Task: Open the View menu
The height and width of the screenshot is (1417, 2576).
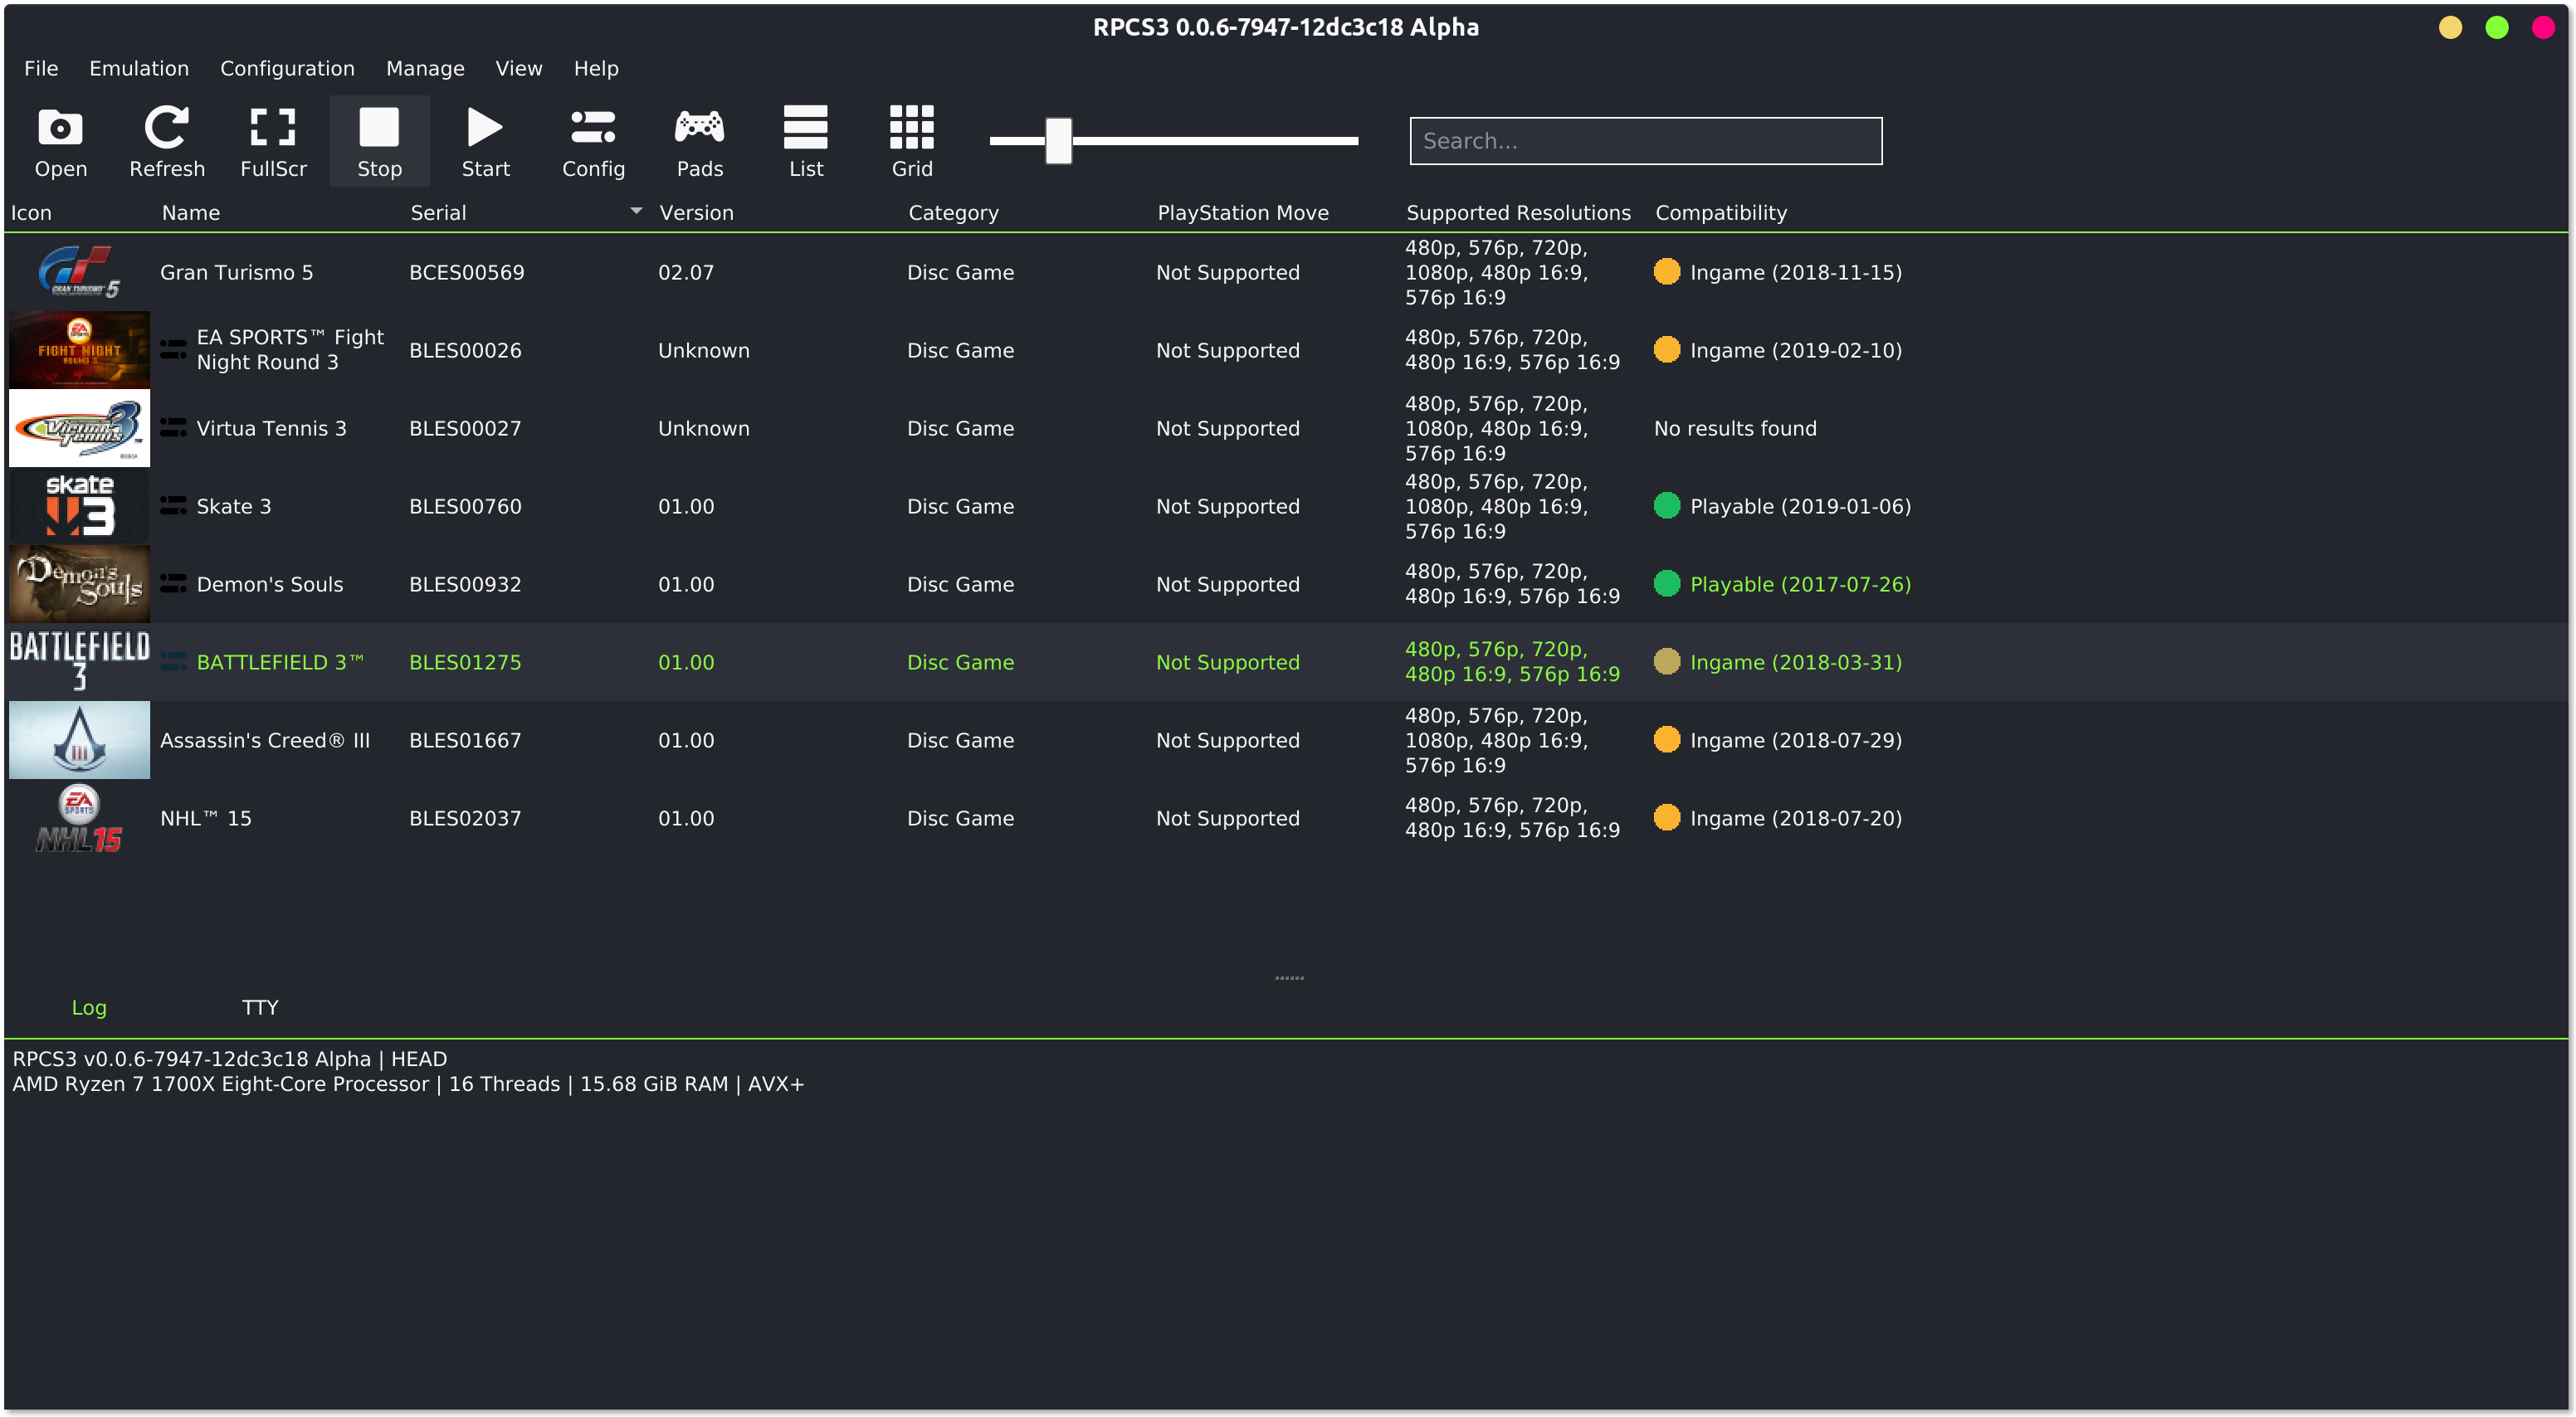Action: [518, 68]
